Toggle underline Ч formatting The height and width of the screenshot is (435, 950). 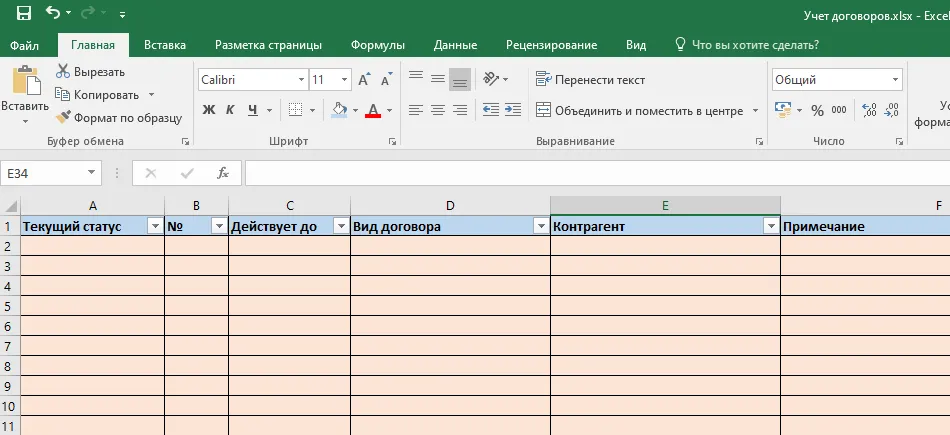click(x=253, y=110)
